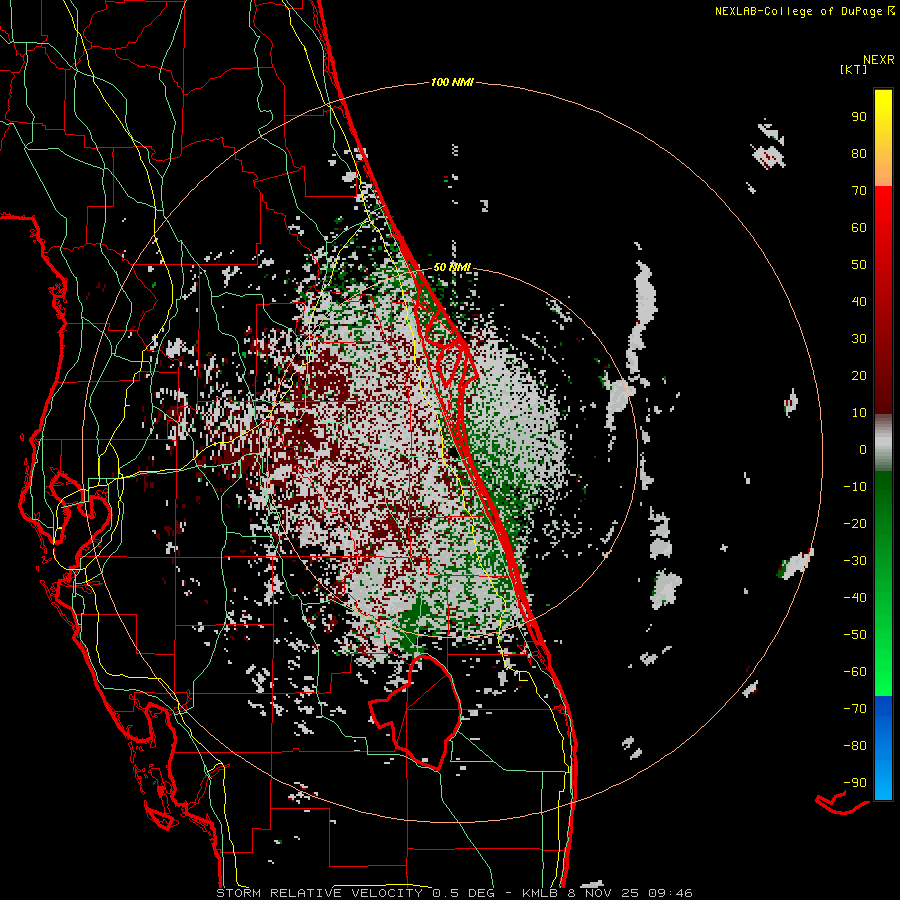Click the -90 value on velocity scale
Screen dimensions: 900x900
(x=855, y=783)
